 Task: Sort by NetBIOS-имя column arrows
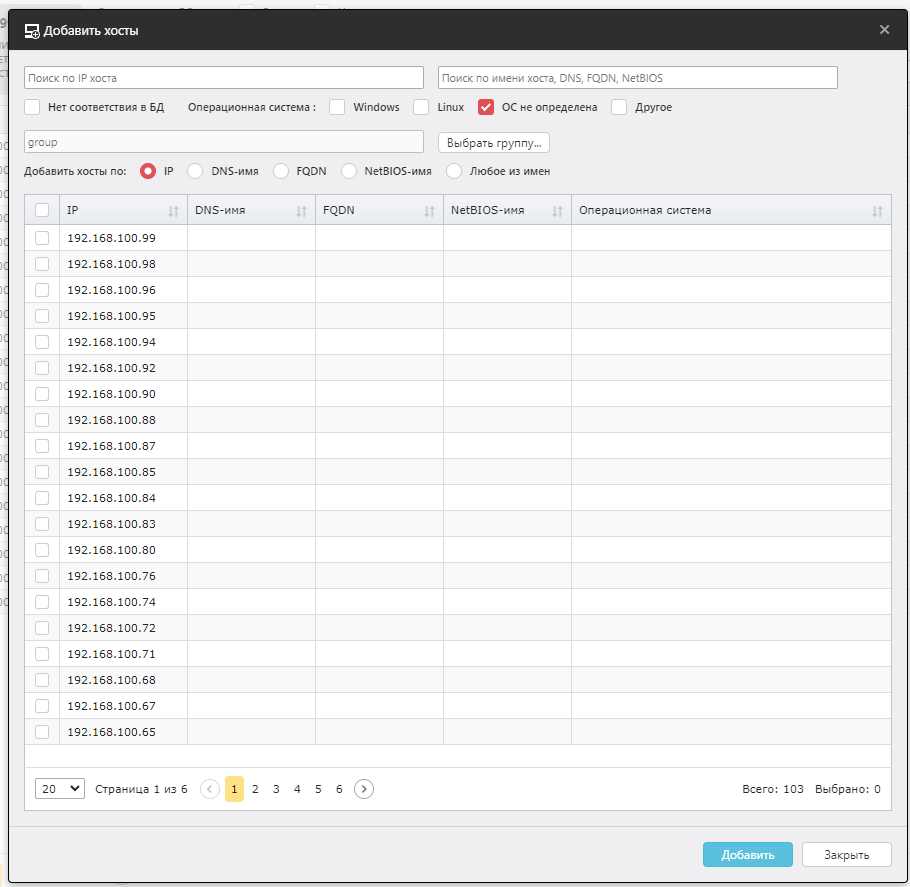557,211
